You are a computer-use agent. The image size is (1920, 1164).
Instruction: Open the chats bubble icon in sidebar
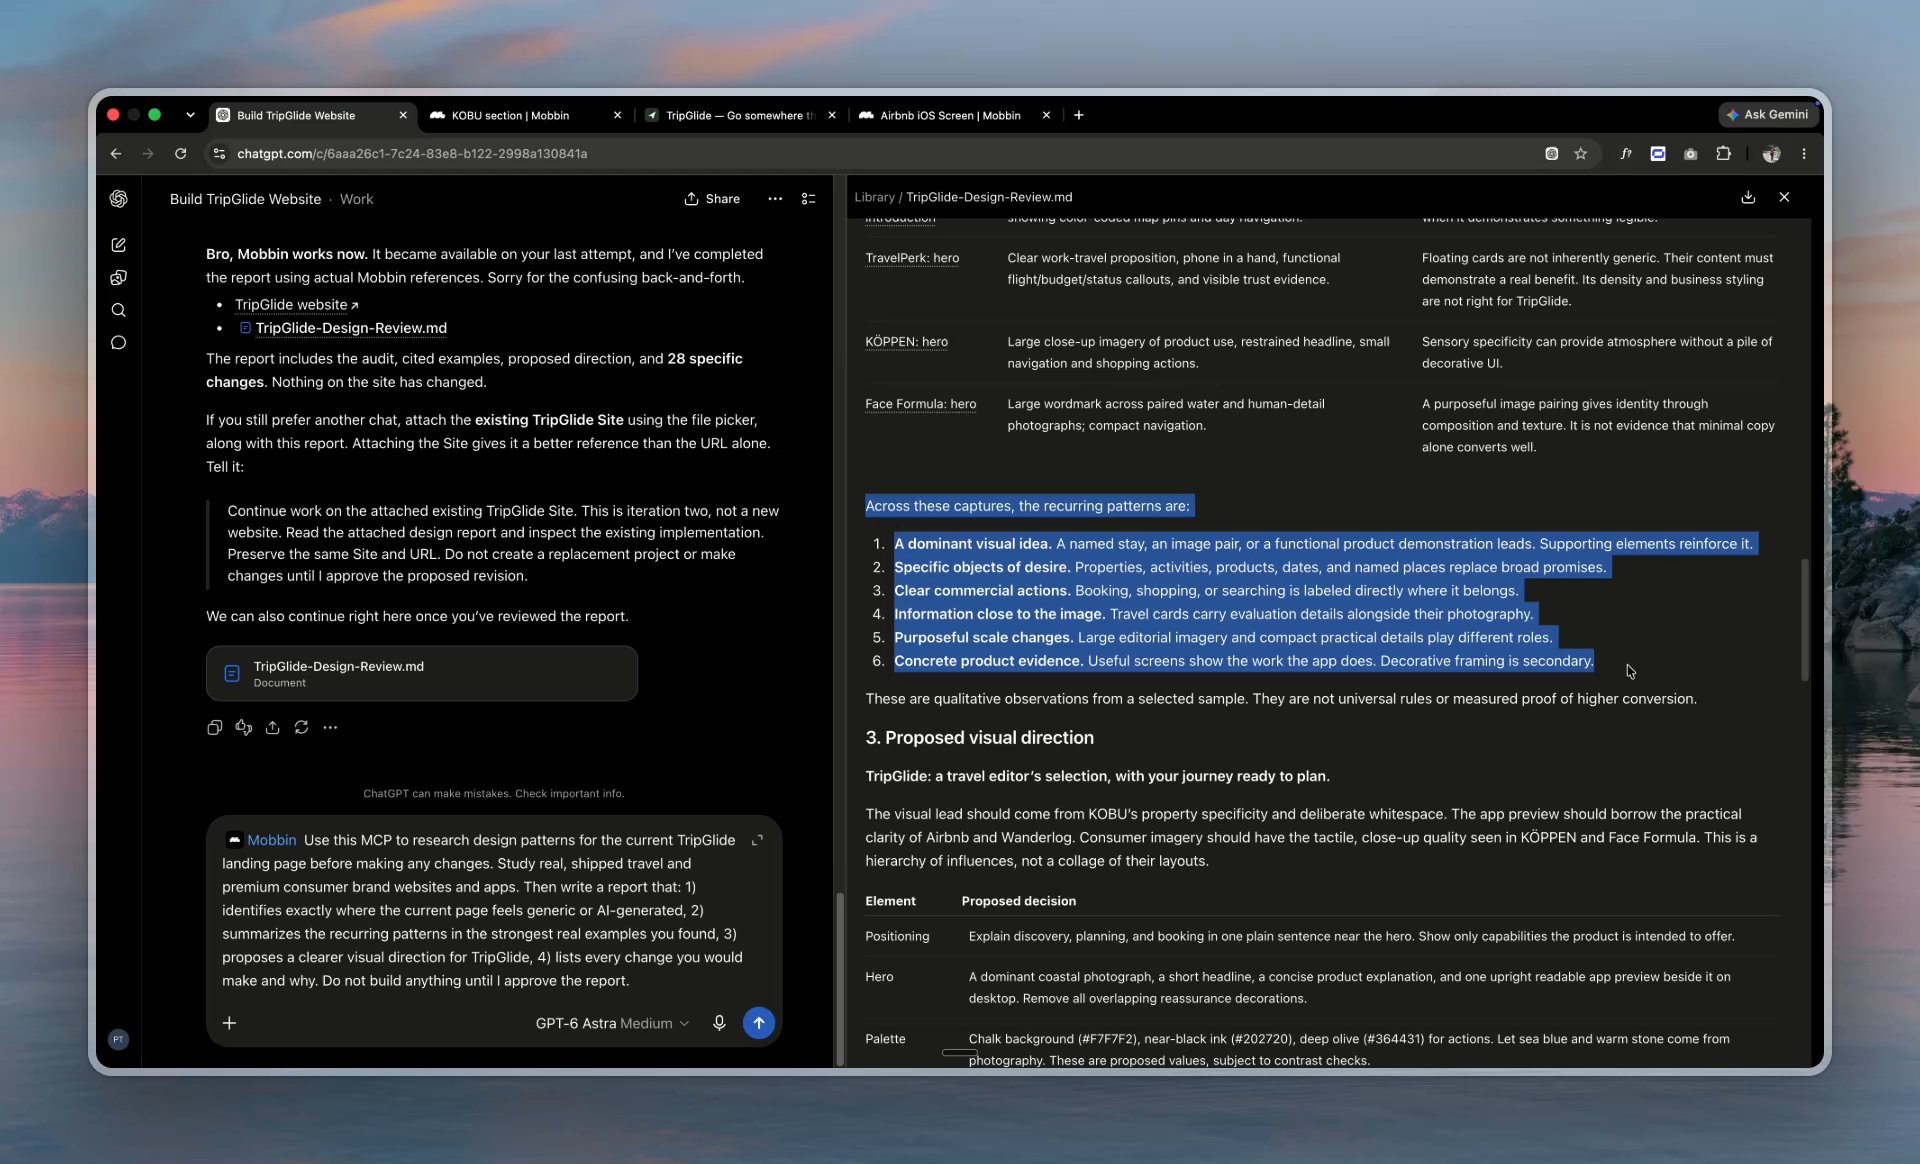click(x=118, y=343)
